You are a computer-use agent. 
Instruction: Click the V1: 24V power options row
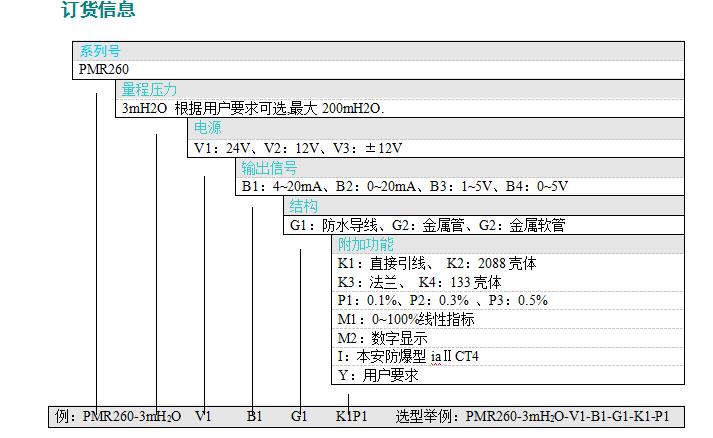298,148
